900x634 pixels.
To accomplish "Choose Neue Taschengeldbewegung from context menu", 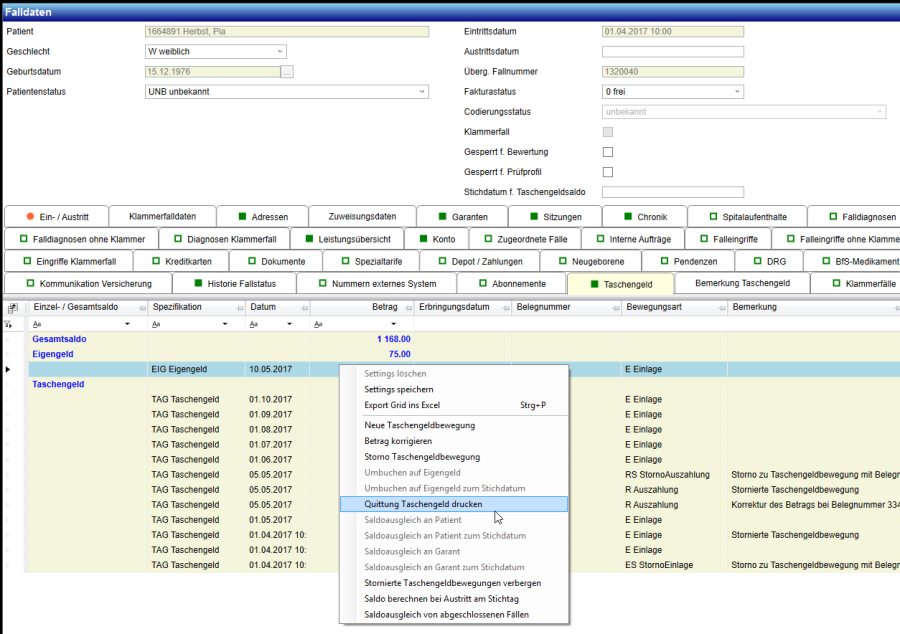I will (420, 425).
